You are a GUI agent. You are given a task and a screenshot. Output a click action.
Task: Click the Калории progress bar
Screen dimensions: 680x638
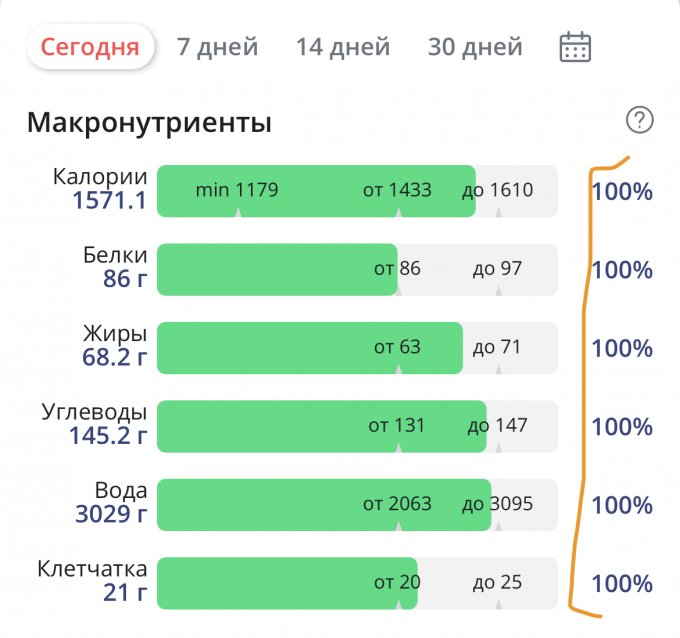pos(357,190)
